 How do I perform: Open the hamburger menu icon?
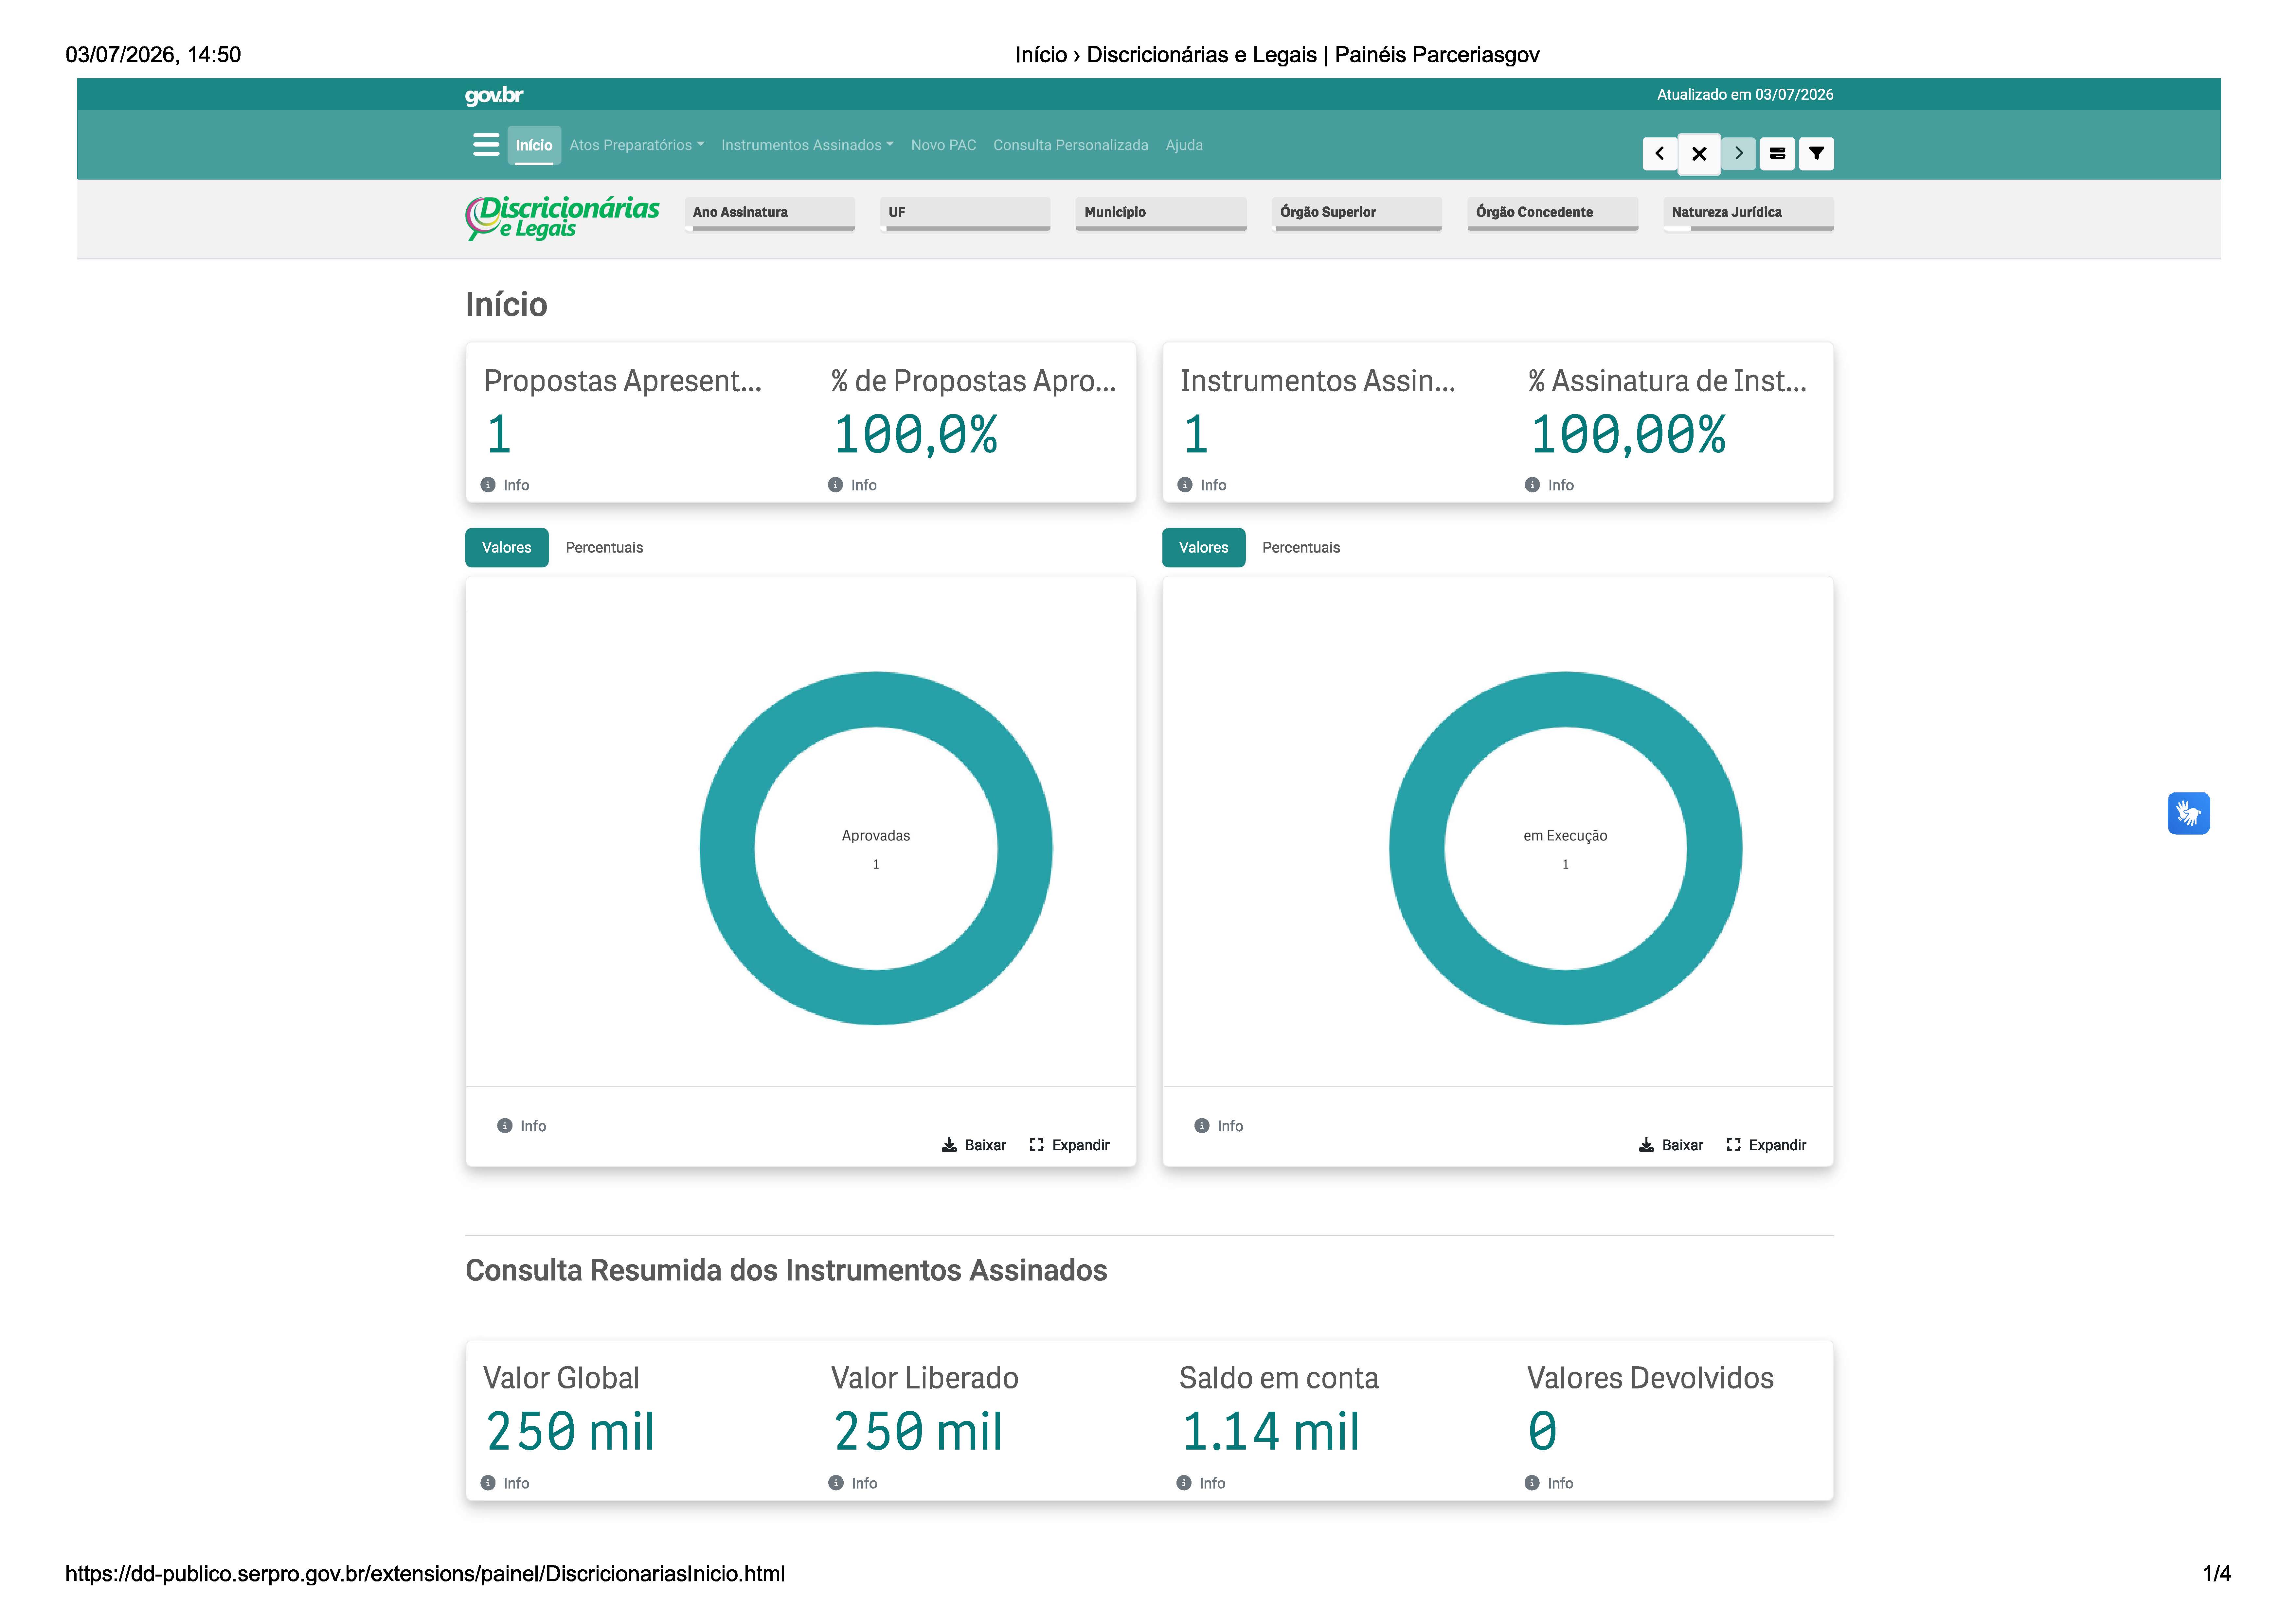pos(486,145)
